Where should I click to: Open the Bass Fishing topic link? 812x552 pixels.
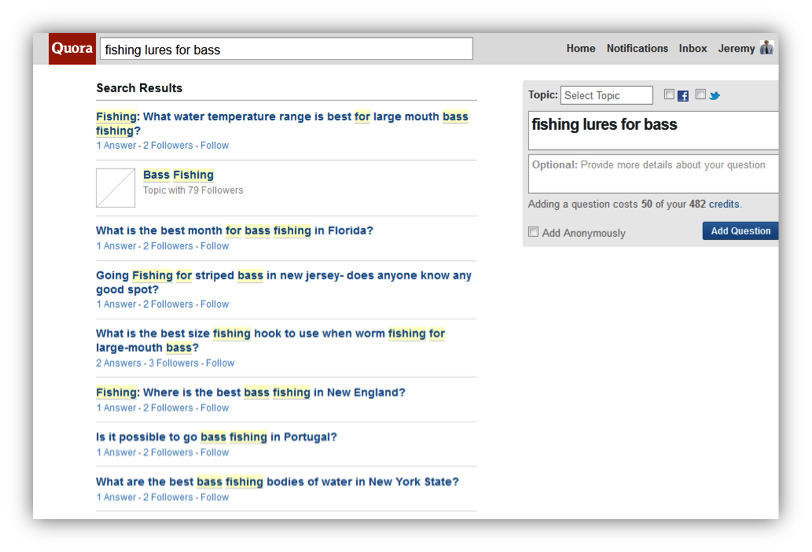tap(178, 175)
